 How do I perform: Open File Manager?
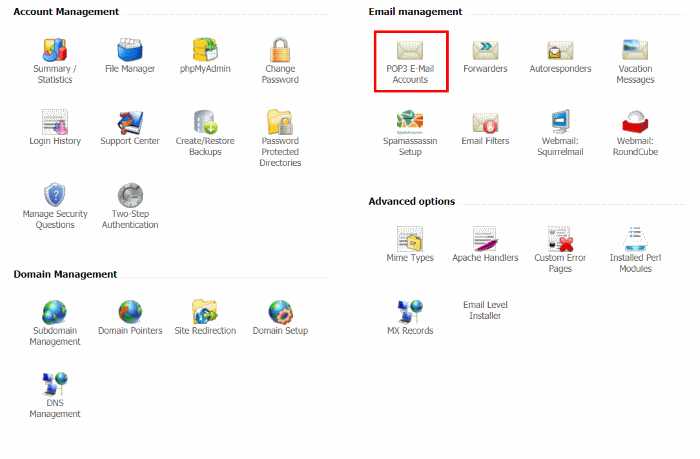pyautogui.click(x=130, y=50)
